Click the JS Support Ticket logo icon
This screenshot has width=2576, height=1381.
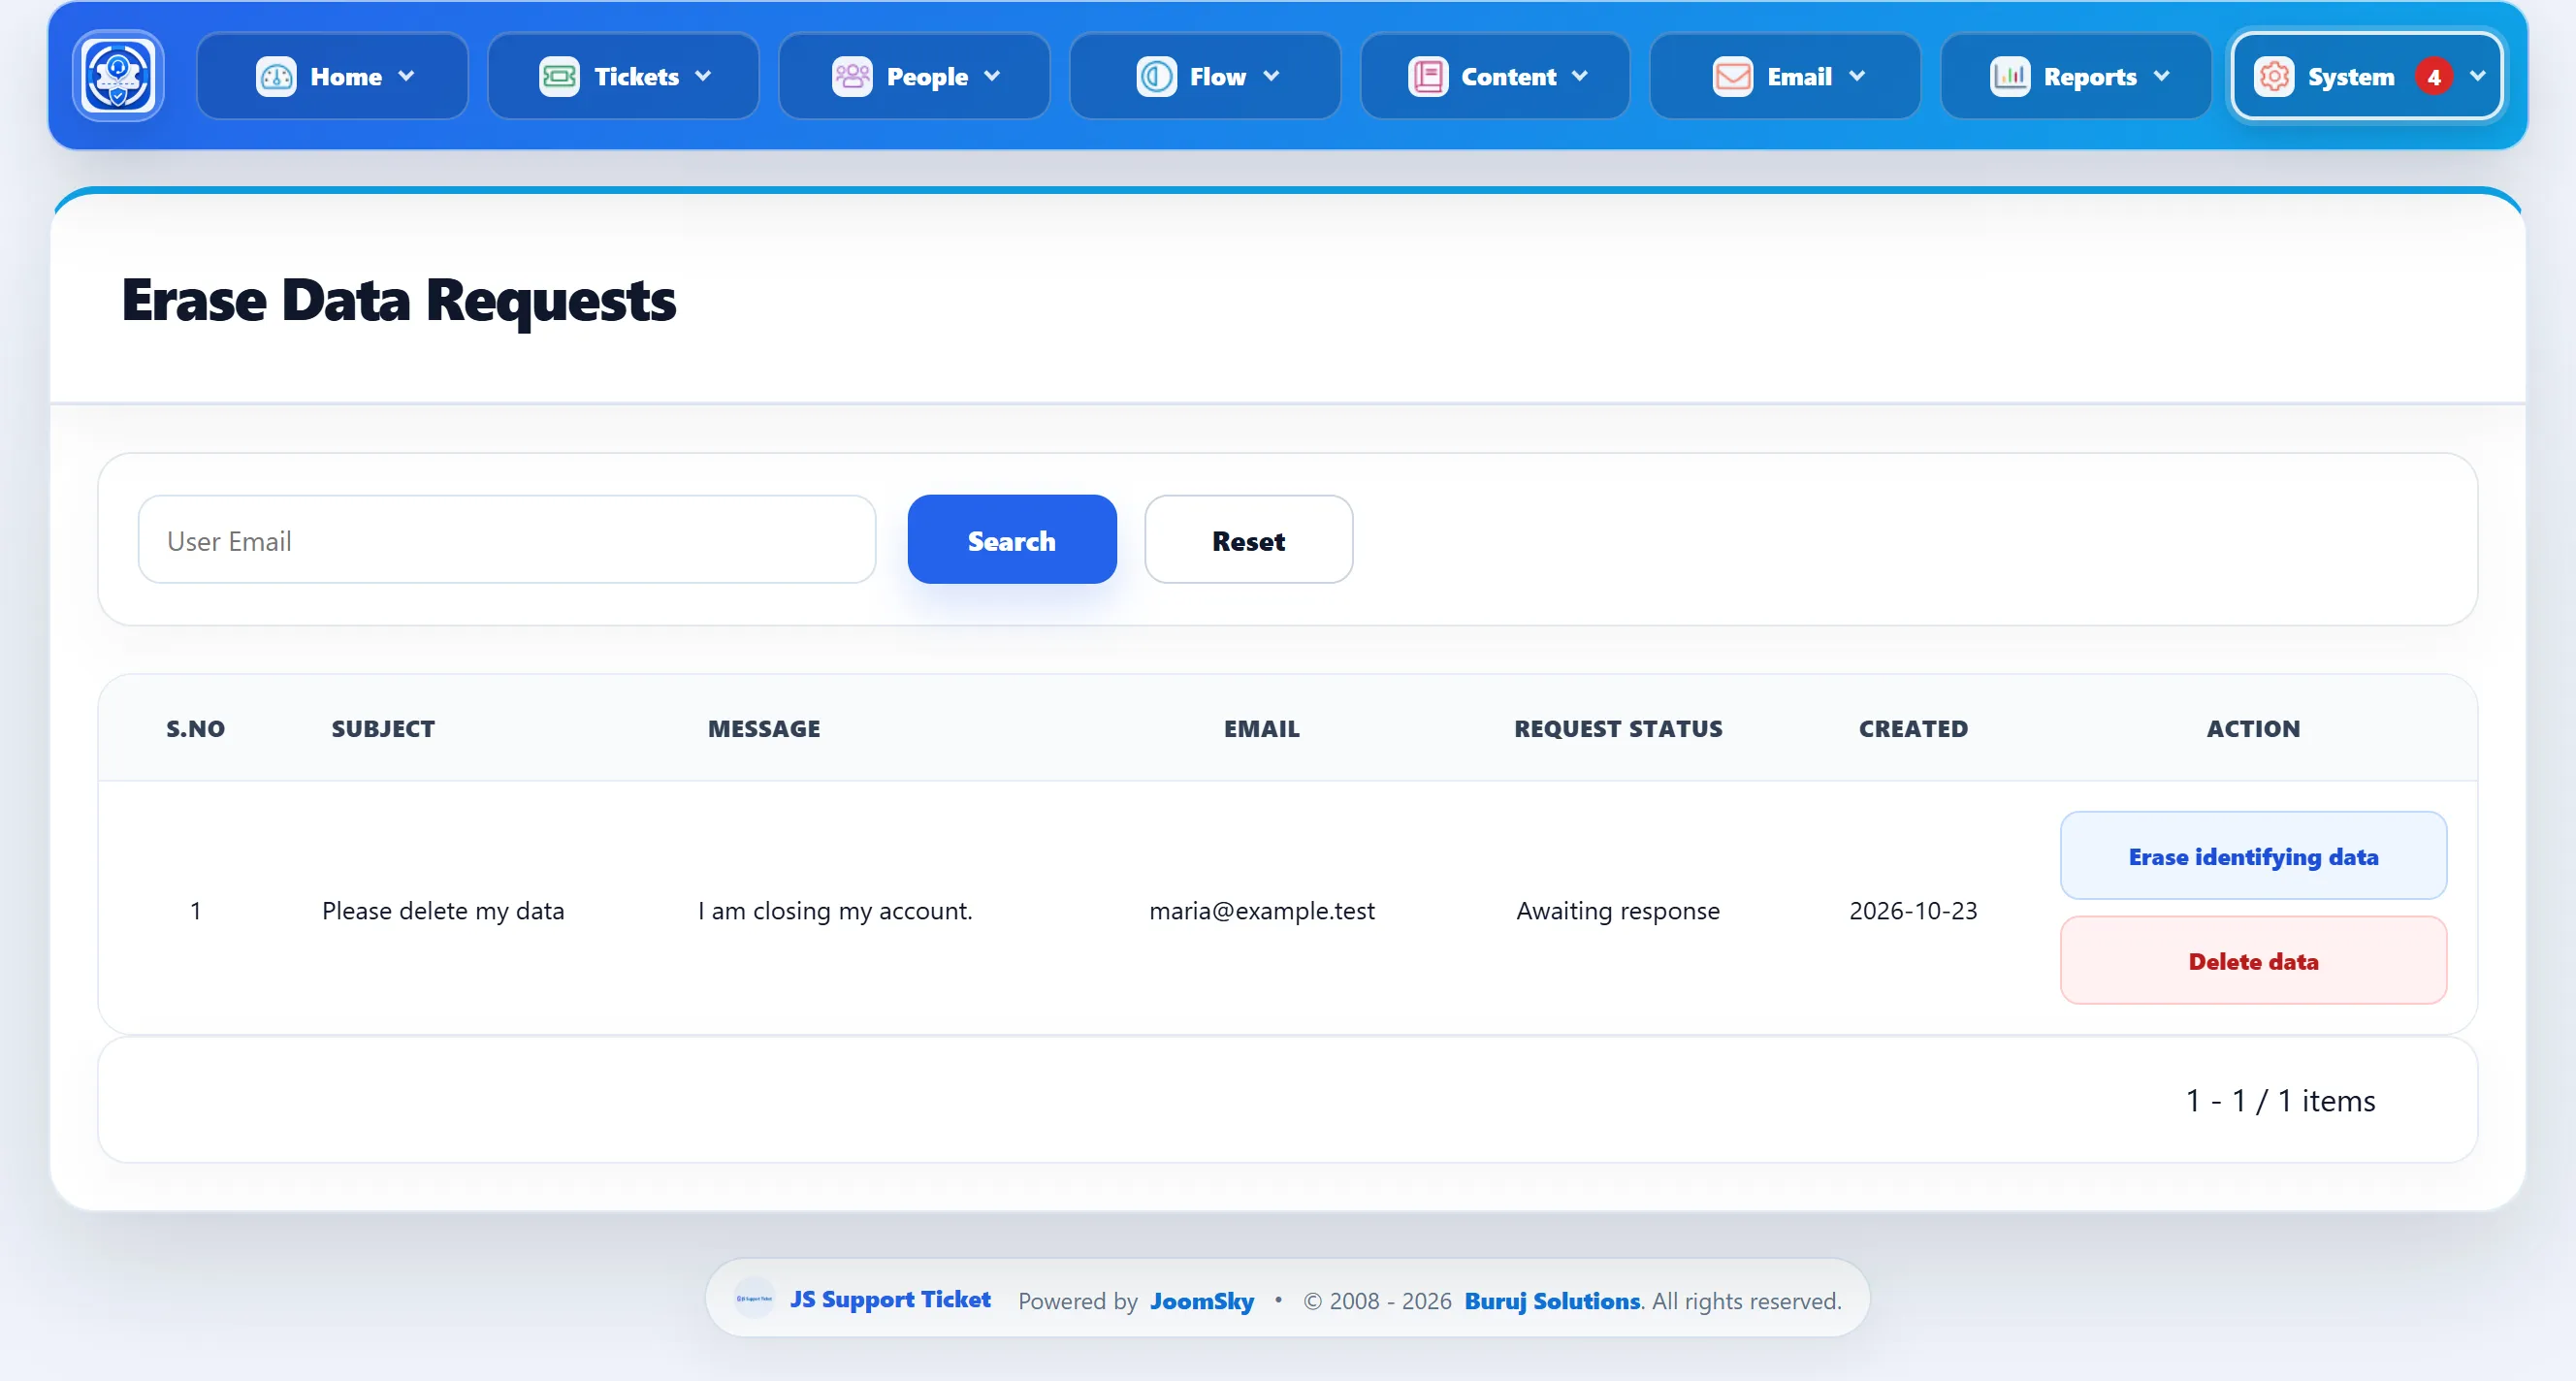click(x=118, y=76)
